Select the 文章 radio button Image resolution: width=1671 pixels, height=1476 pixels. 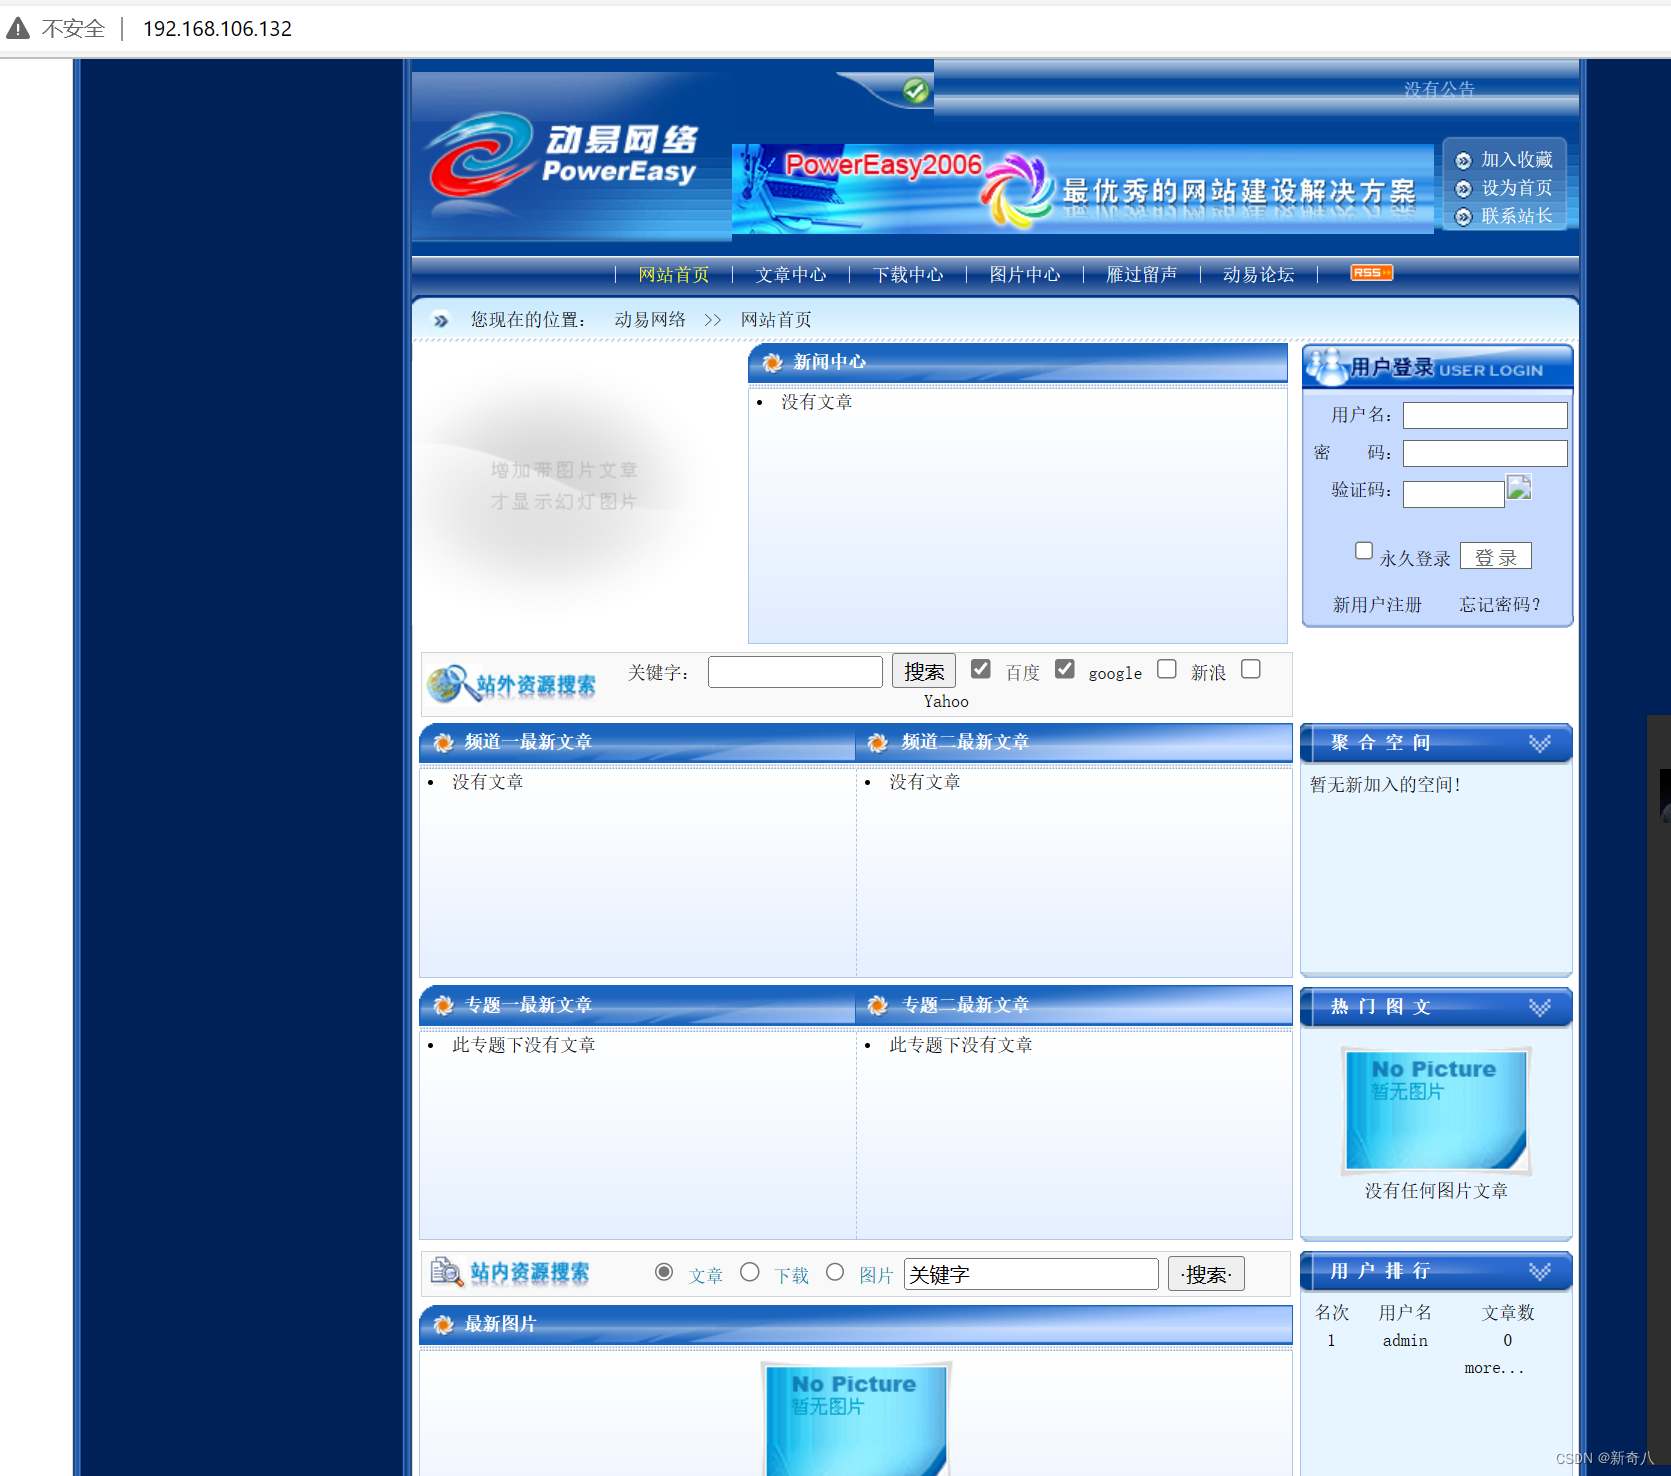pos(664,1272)
